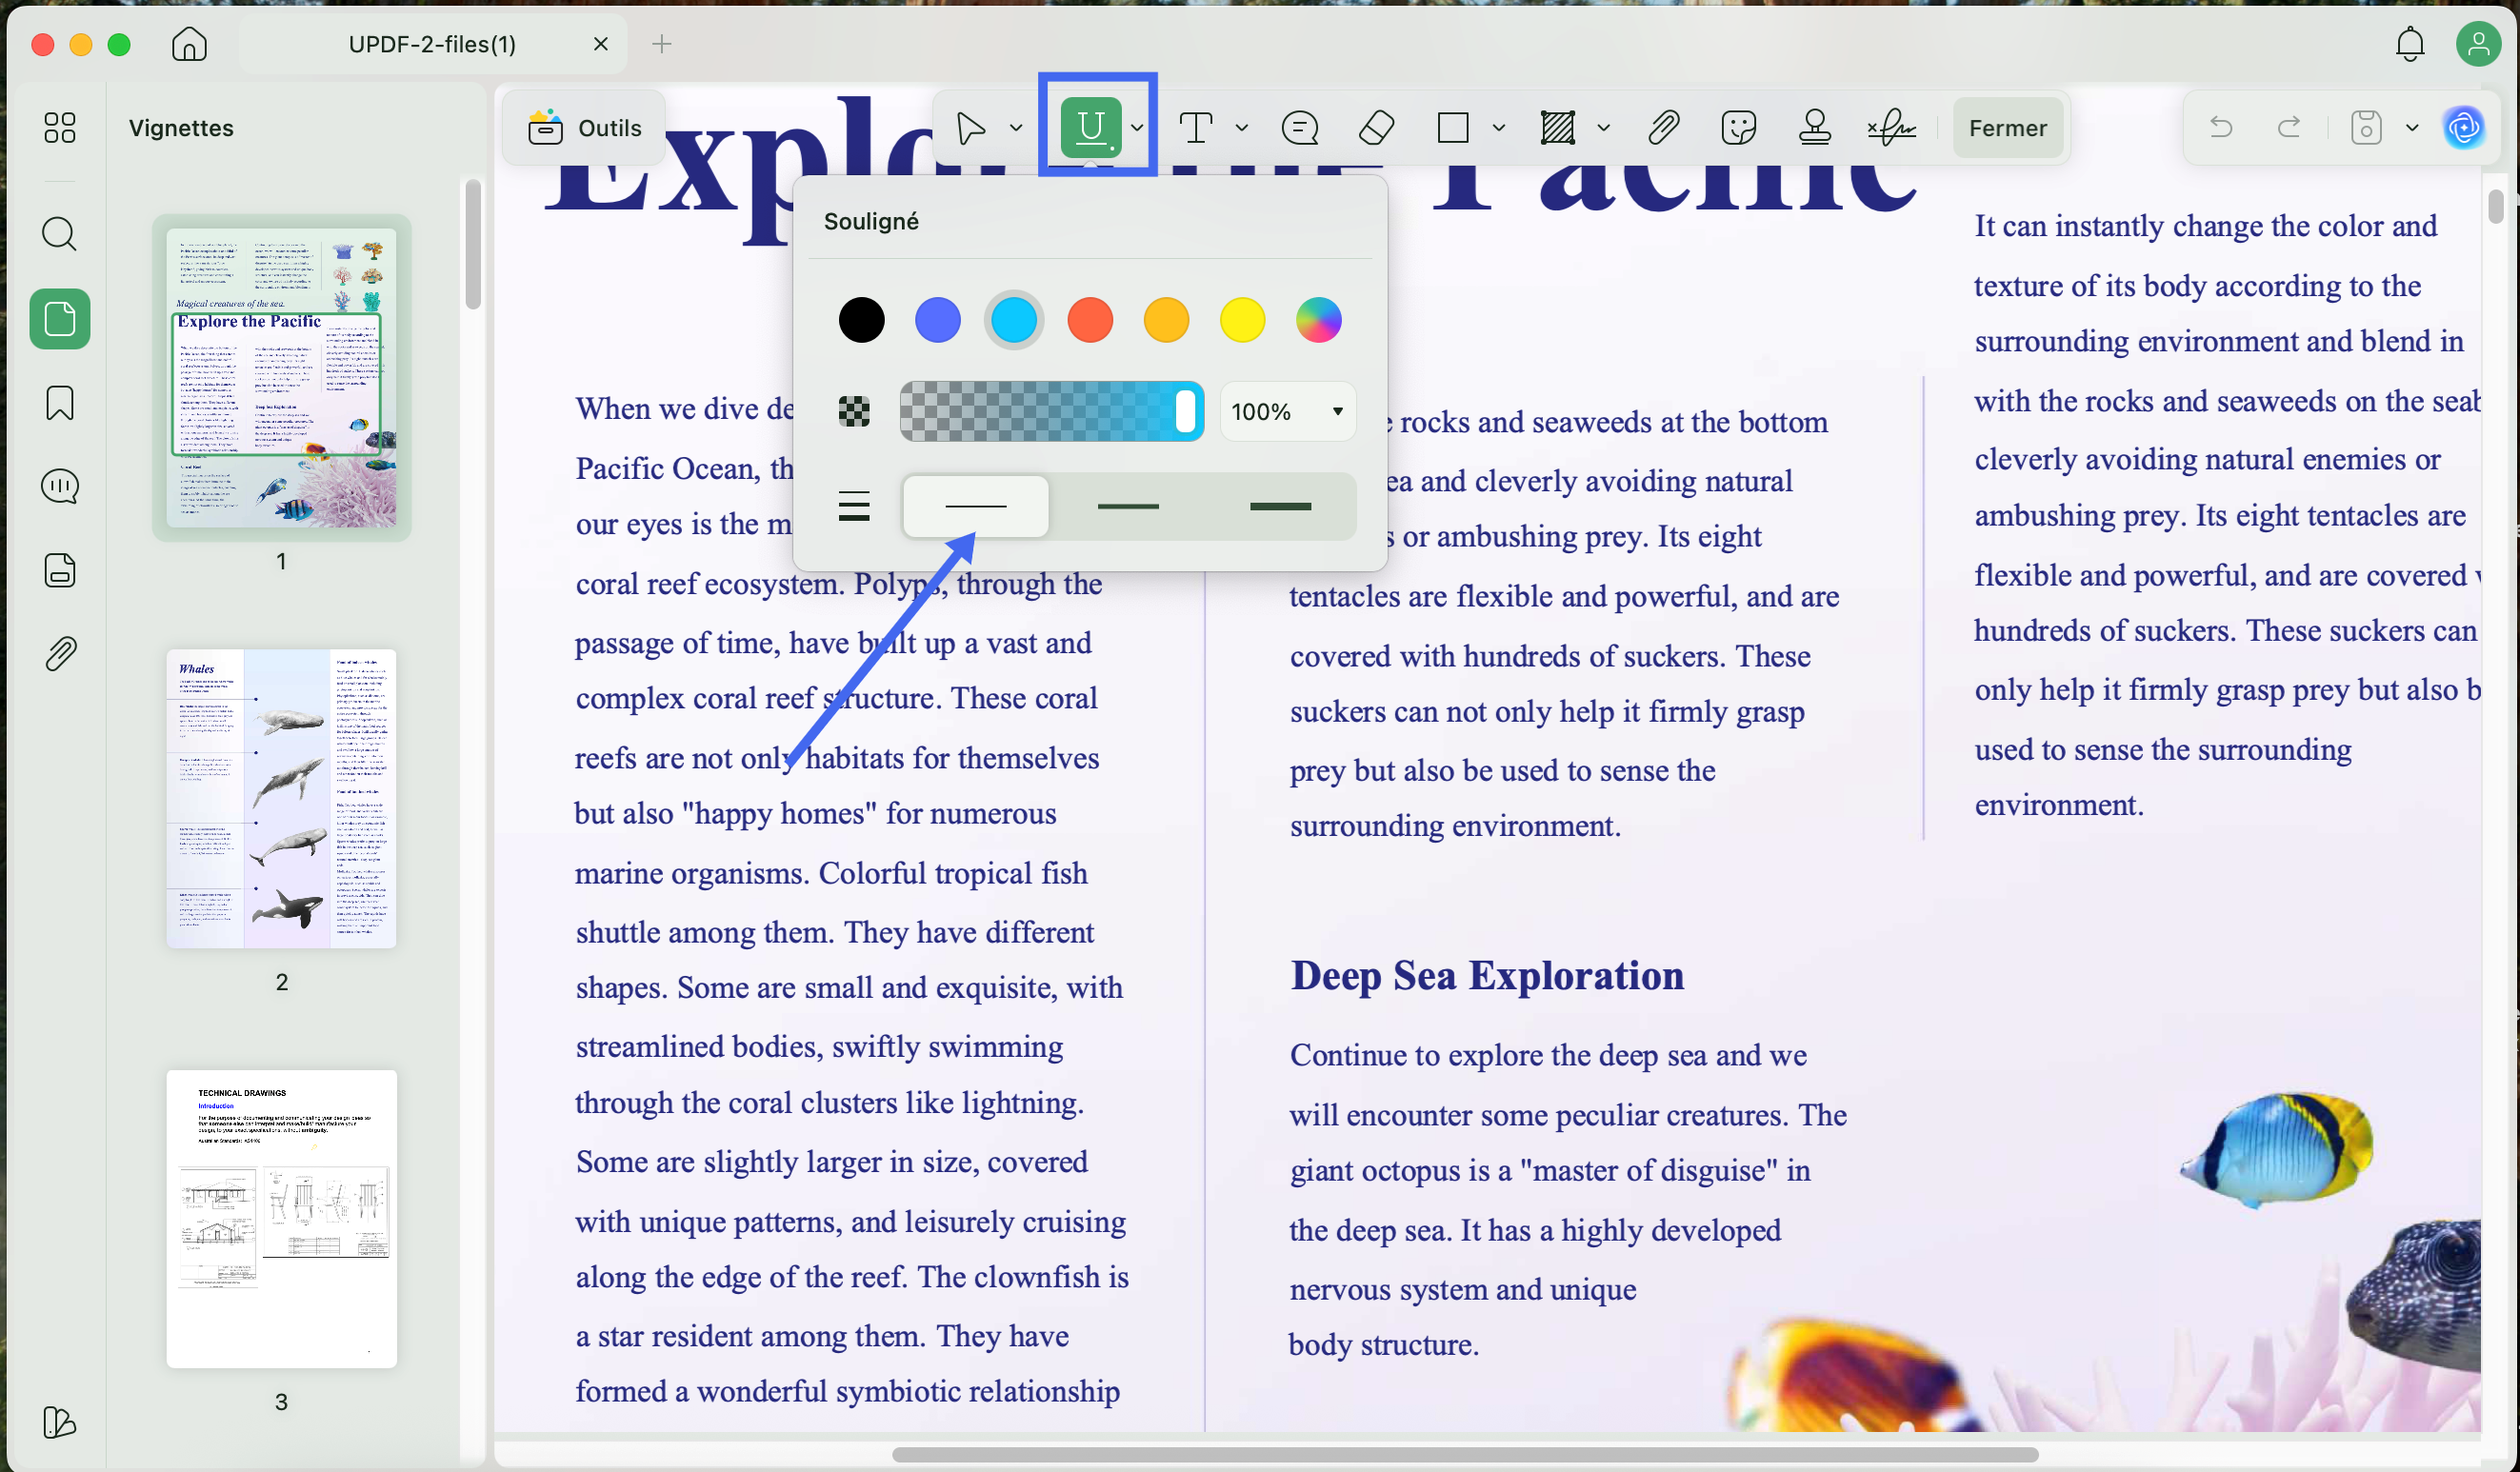Open the search panel in sidebar

(x=59, y=234)
